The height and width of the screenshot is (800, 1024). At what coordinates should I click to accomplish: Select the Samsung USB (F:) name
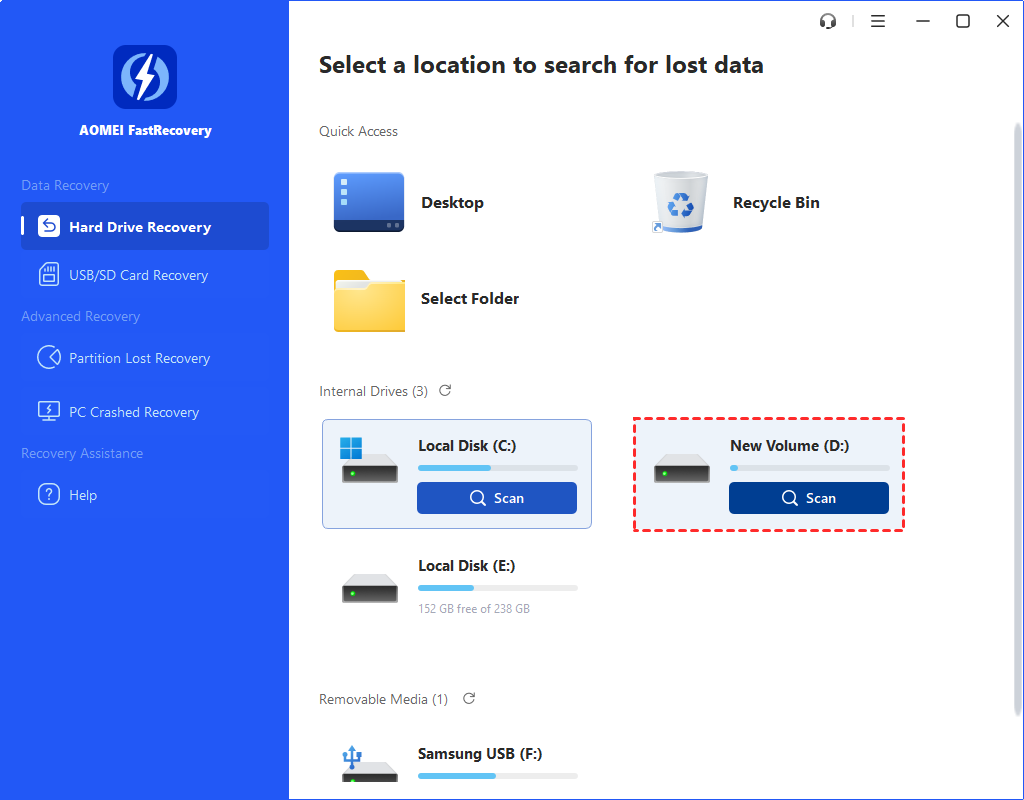click(x=480, y=754)
